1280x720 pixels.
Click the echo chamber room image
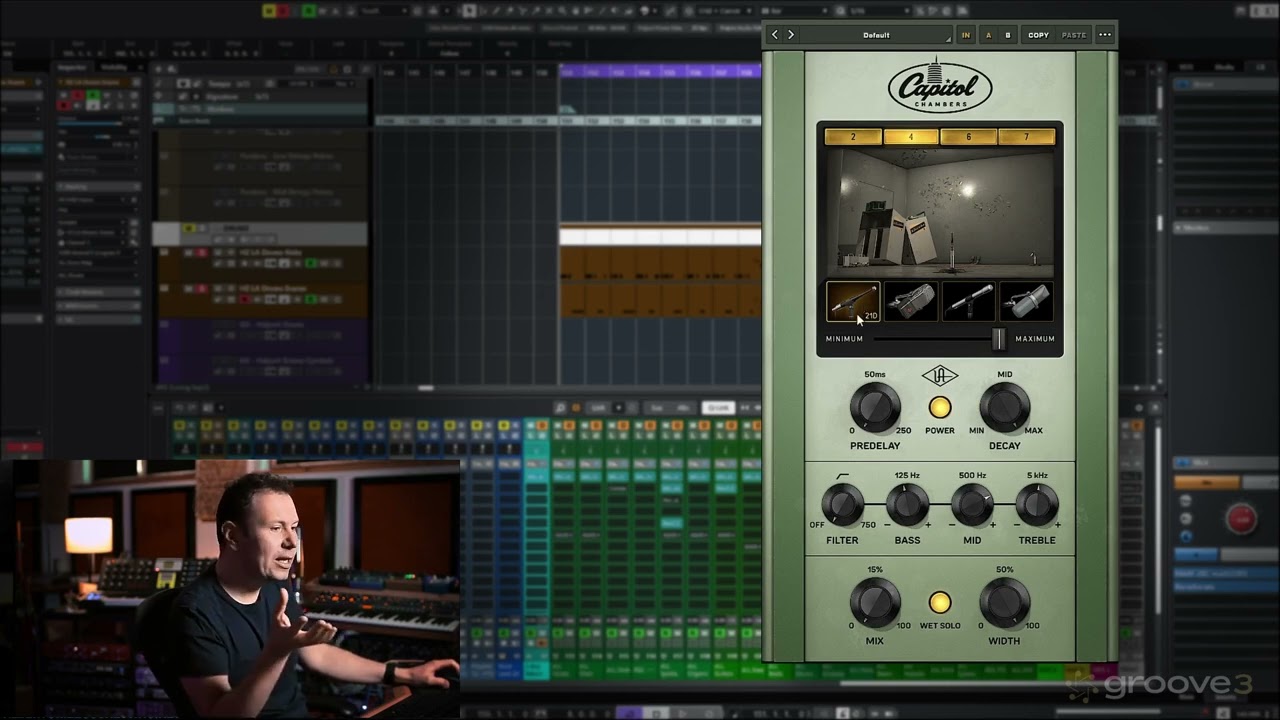click(940, 213)
